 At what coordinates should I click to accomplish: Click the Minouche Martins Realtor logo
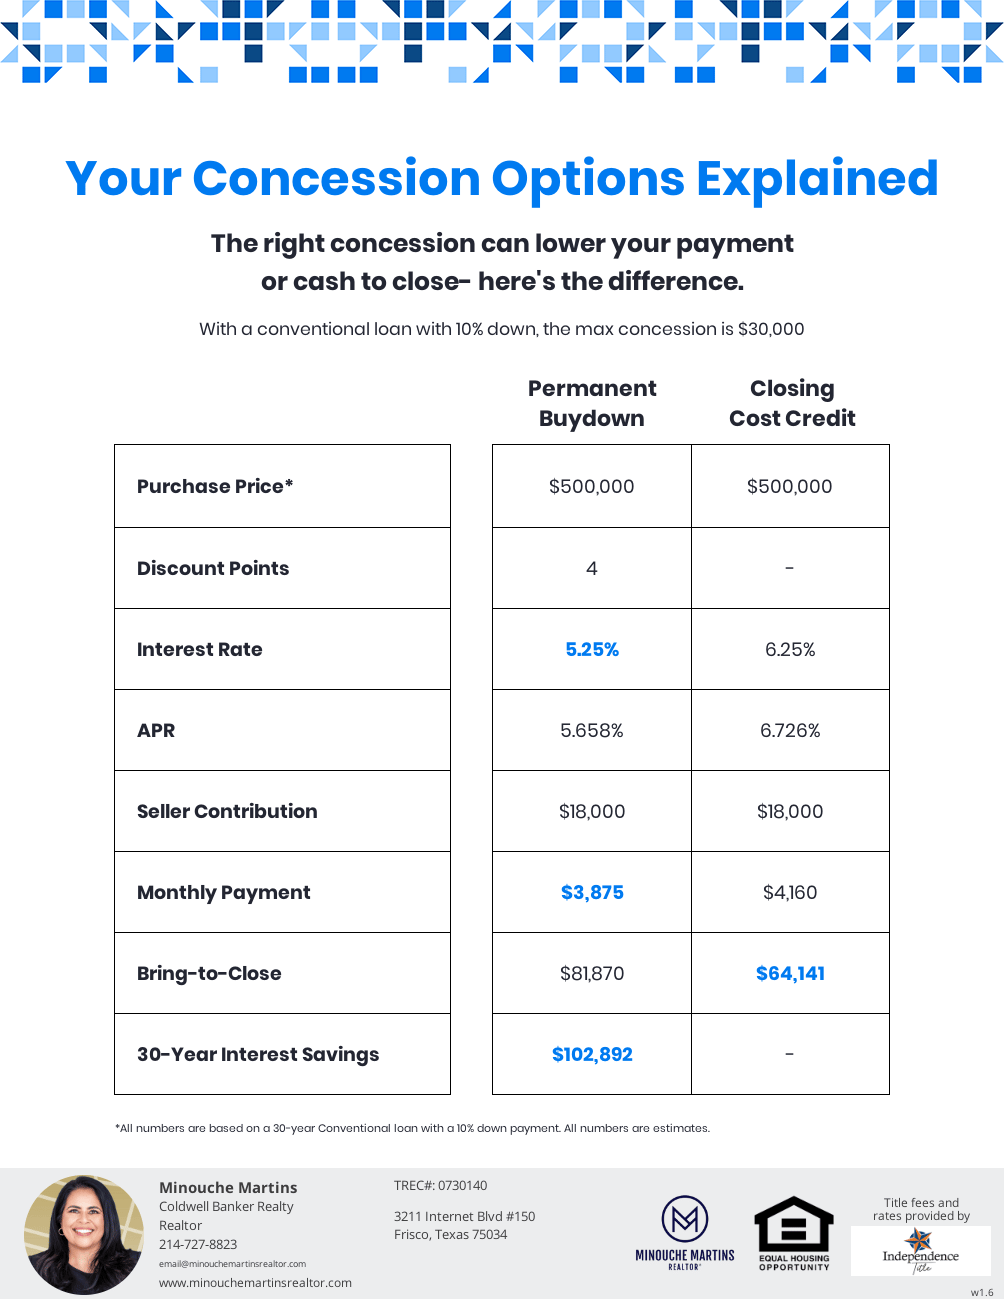(x=685, y=1232)
